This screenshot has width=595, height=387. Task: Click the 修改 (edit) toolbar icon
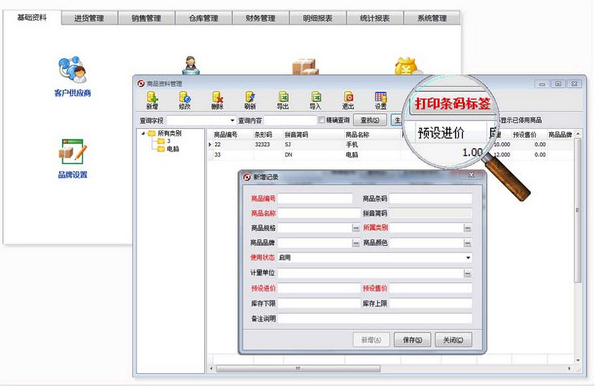[185, 100]
